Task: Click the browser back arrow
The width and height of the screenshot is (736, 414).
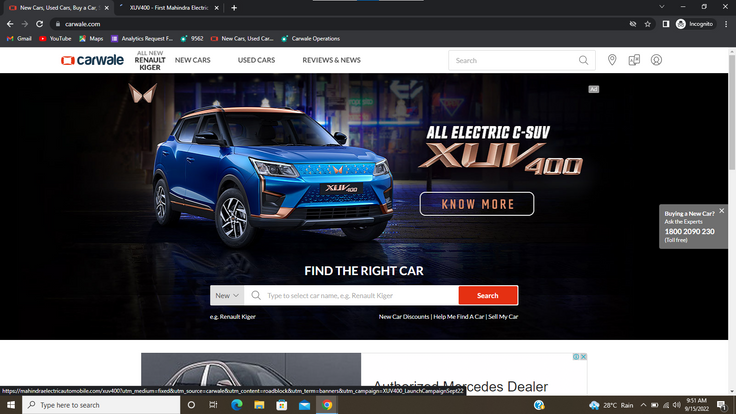Action: [x=10, y=24]
